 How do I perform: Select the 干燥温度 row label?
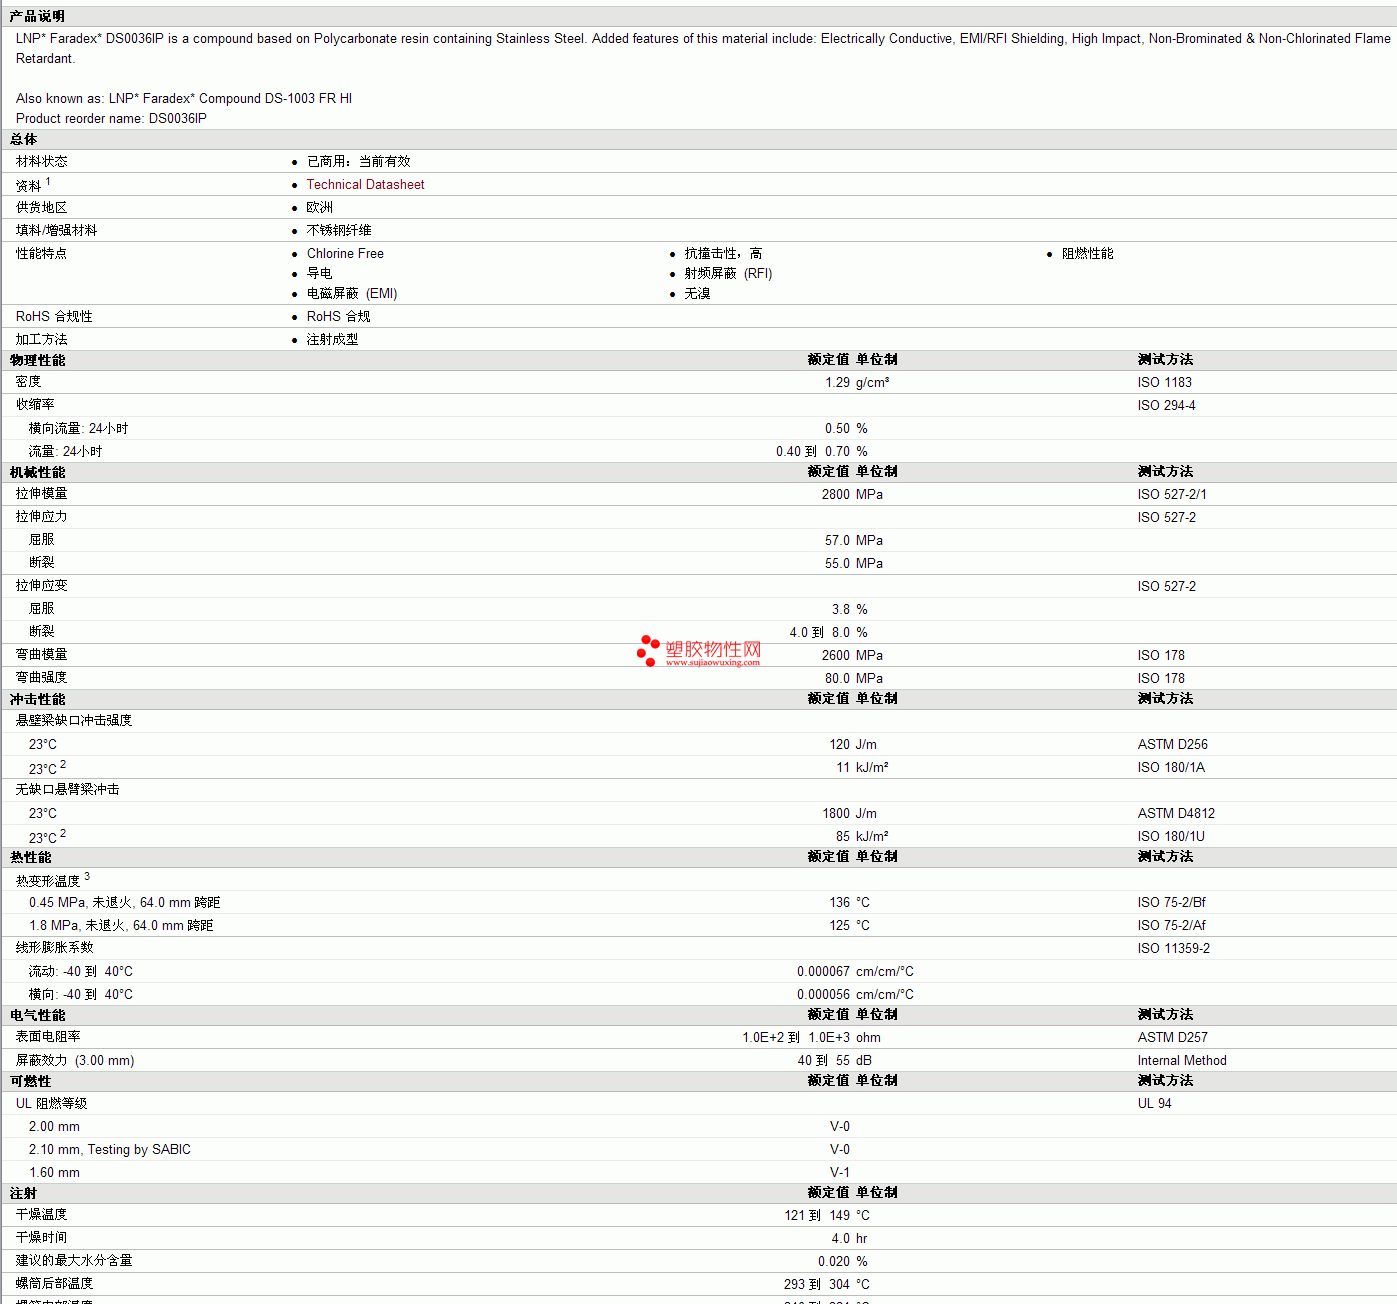pos(42,1215)
